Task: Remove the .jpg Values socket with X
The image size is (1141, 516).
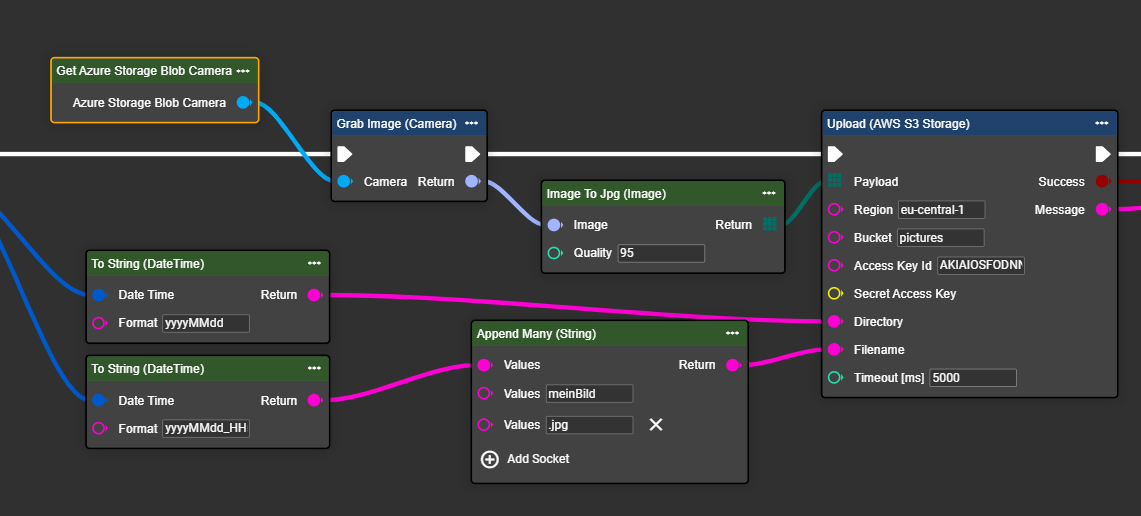Action: (656, 425)
